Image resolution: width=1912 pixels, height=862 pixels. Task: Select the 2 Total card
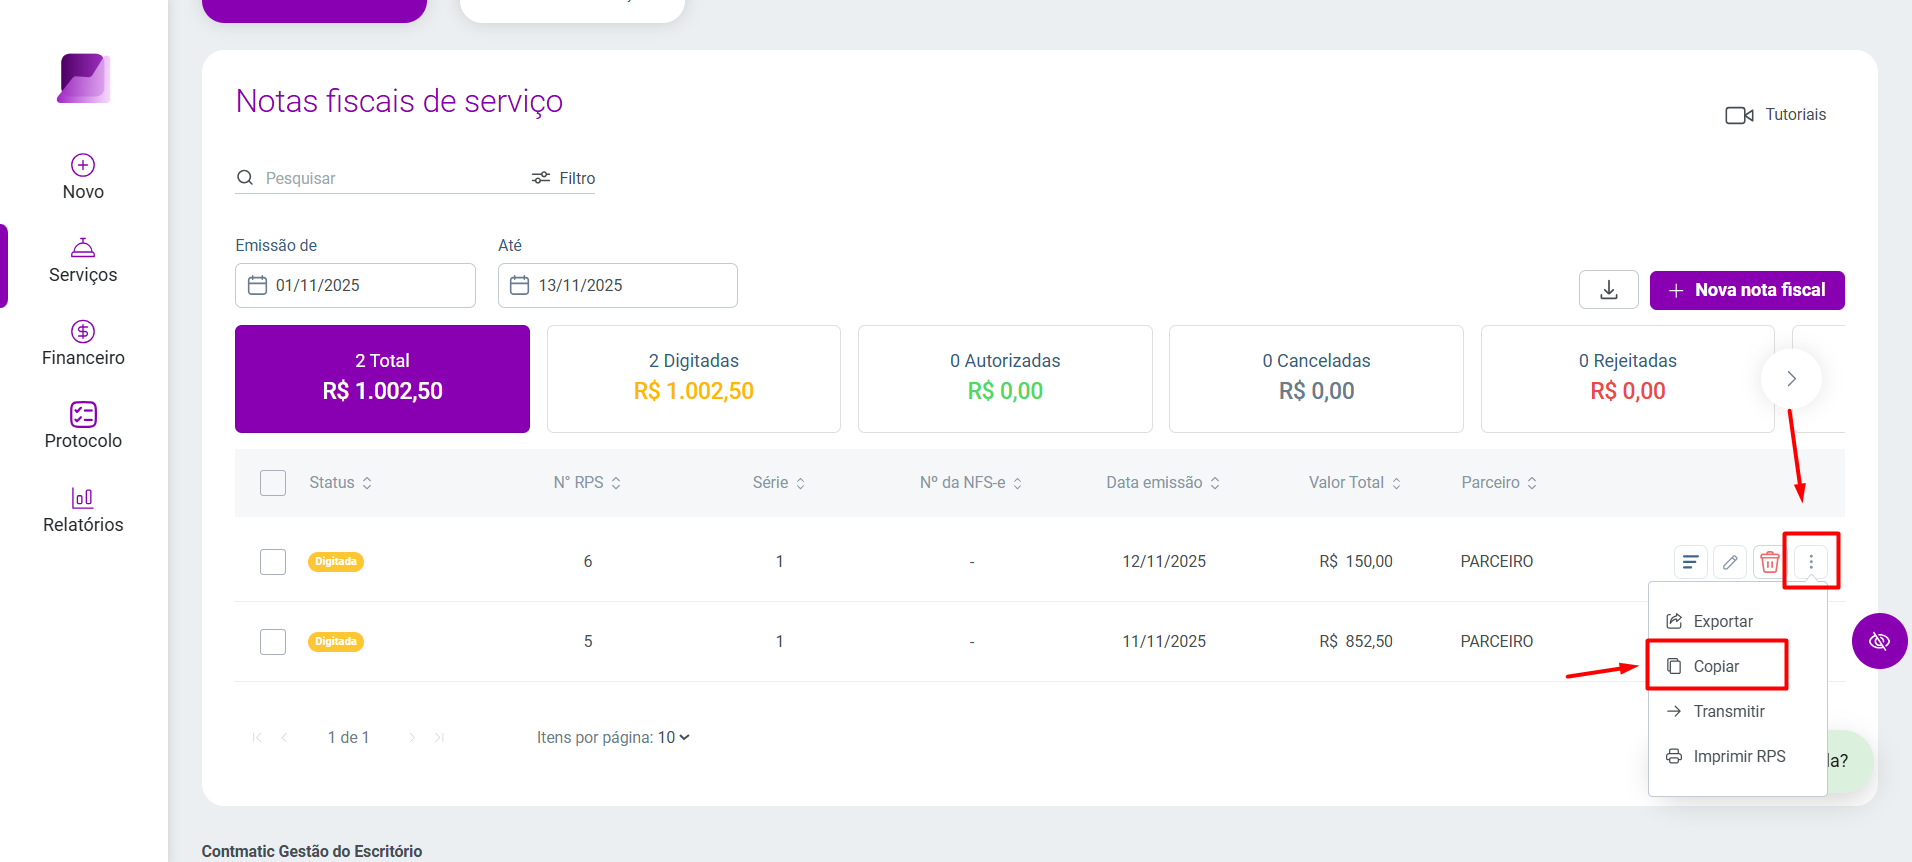pos(382,379)
